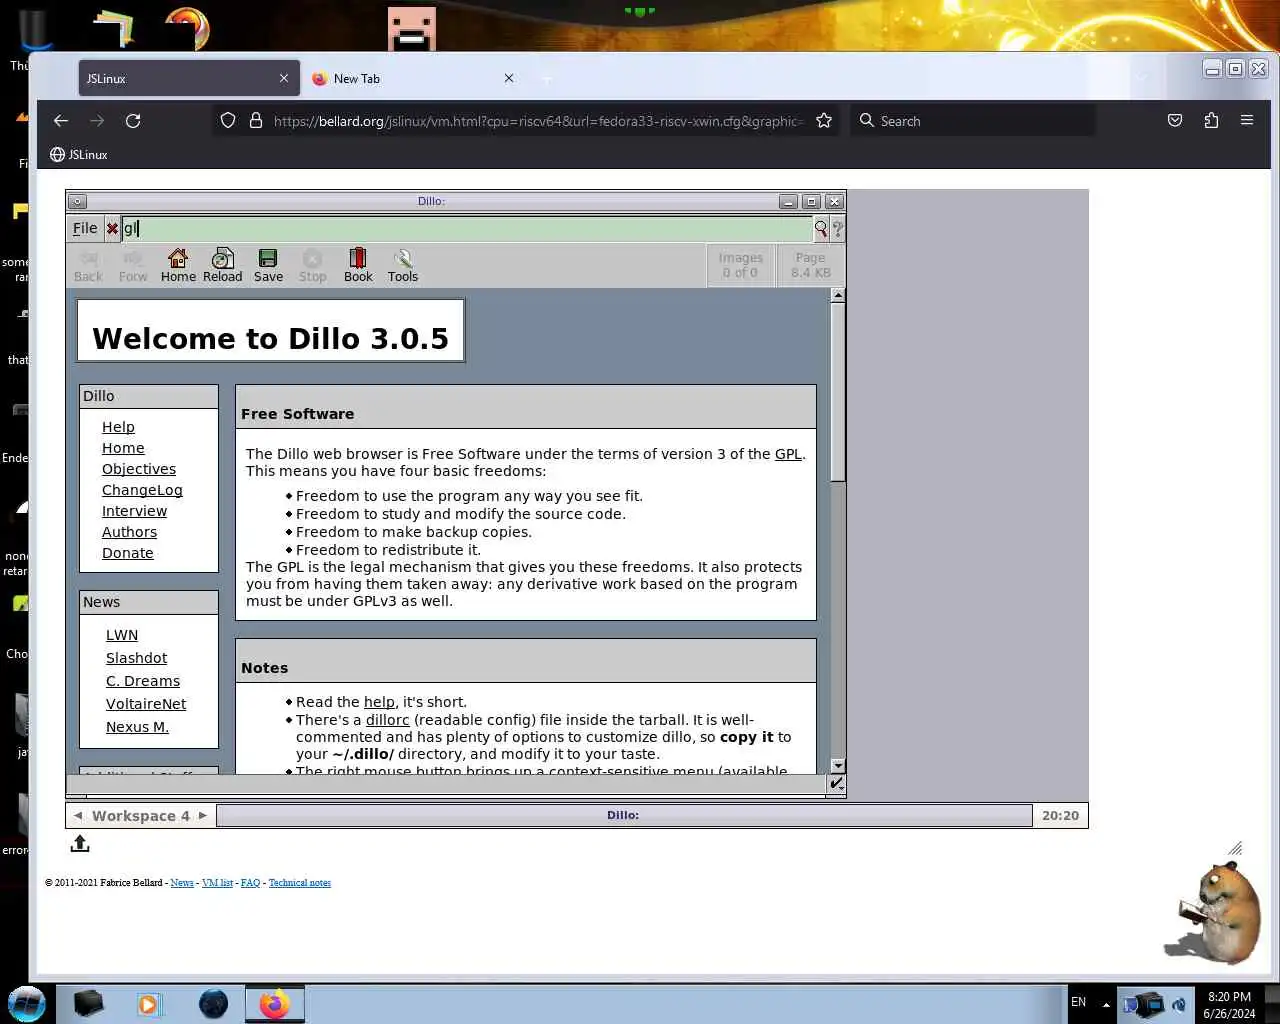Open the Firefox hamburger application menu

pos(1247,121)
